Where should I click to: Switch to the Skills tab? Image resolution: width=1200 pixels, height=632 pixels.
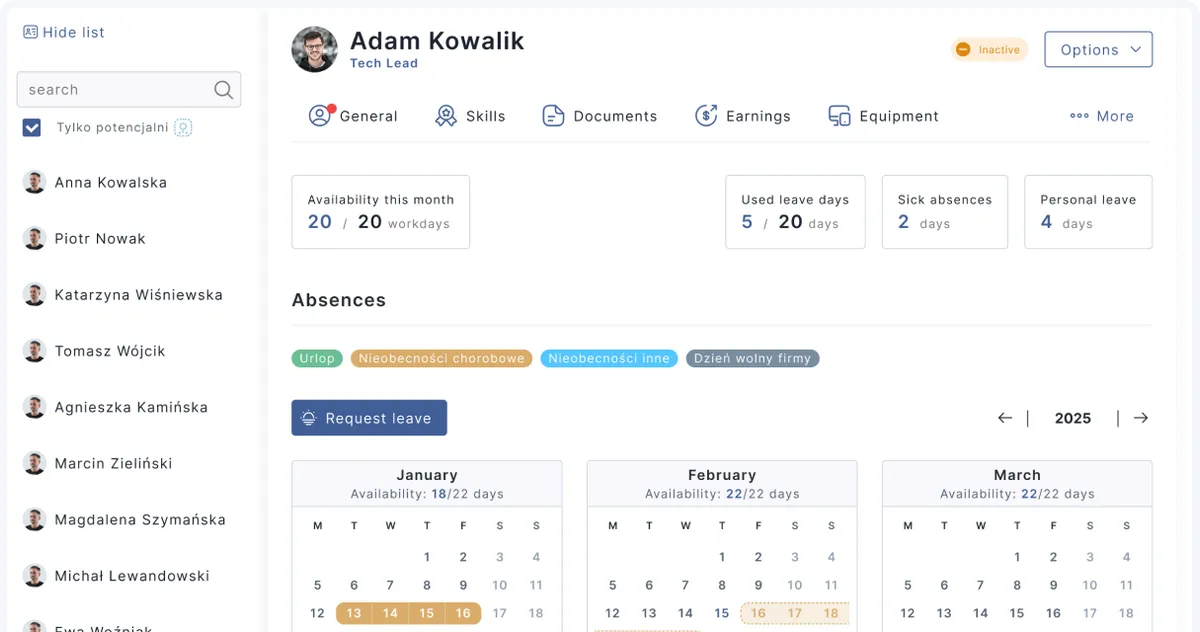[485, 116]
